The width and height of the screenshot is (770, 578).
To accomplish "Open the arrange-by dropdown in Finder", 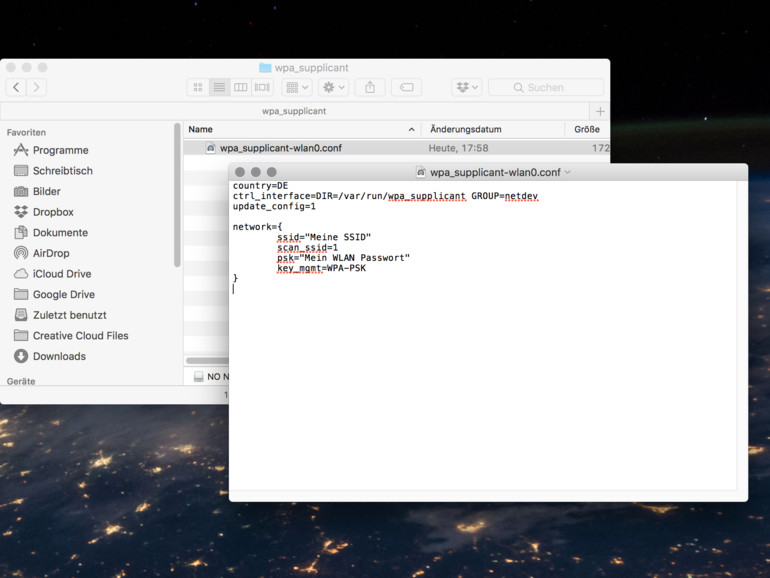I will 297,87.
